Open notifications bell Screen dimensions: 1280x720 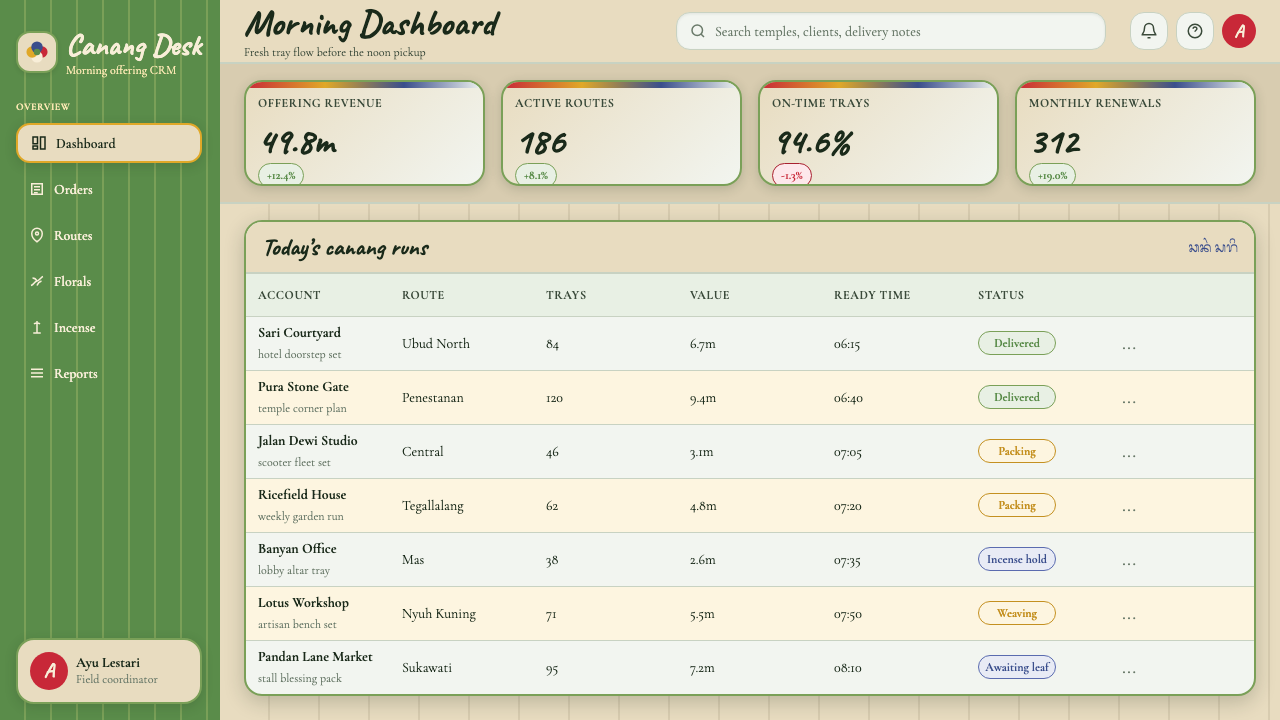[x=1149, y=31]
